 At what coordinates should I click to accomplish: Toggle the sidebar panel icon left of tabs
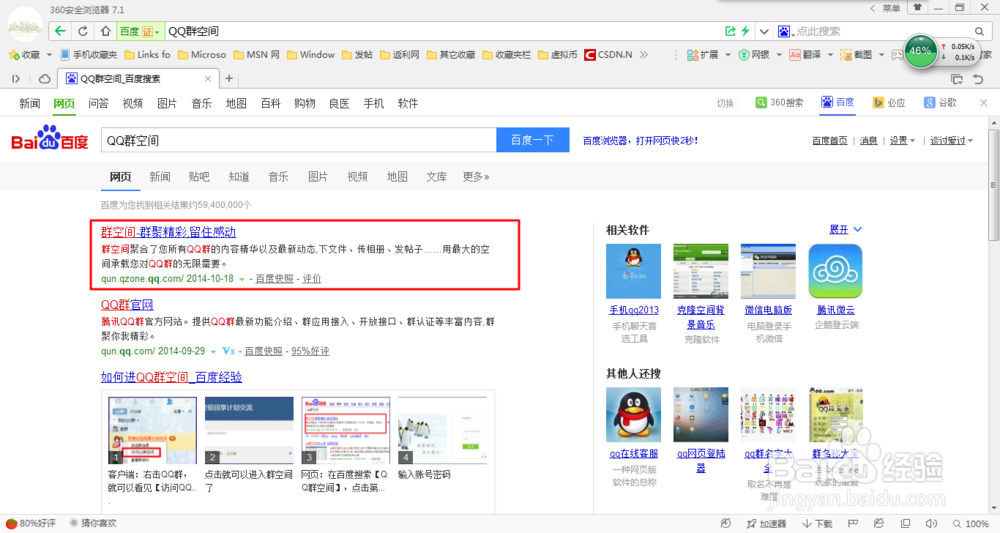tap(16, 78)
